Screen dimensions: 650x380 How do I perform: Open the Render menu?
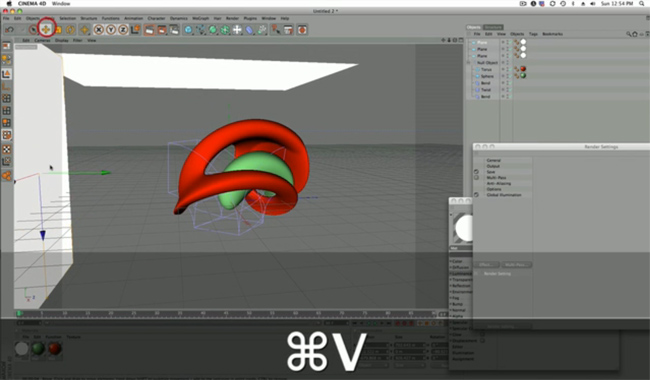tap(232, 18)
